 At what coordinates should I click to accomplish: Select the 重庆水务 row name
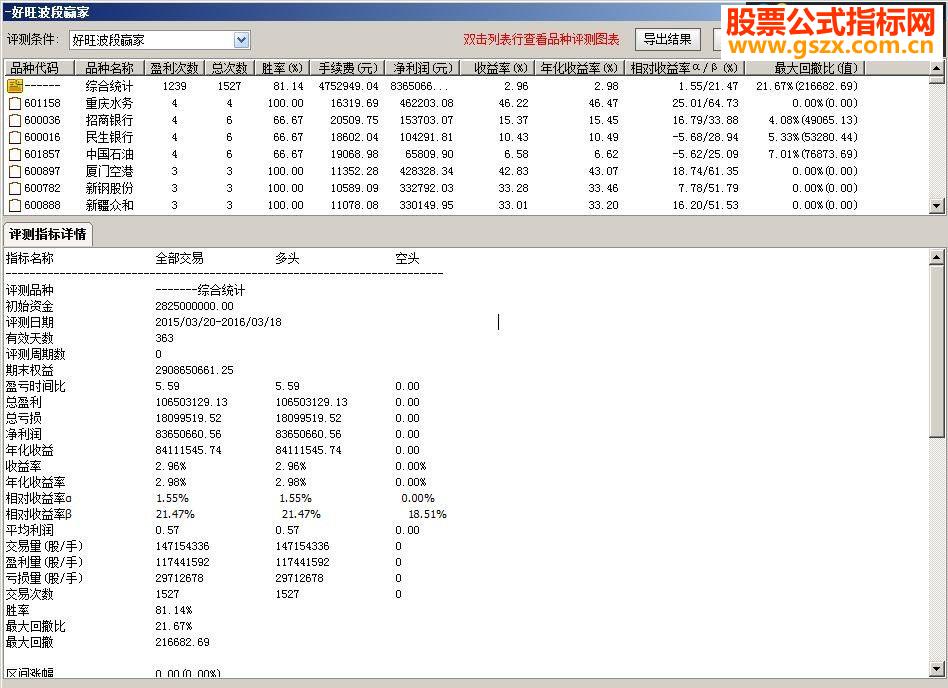pyautogui.click(x=109, y=103)
